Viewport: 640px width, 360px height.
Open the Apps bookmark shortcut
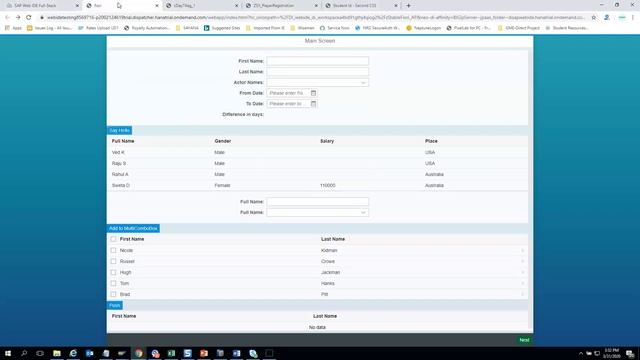[13, 28]
